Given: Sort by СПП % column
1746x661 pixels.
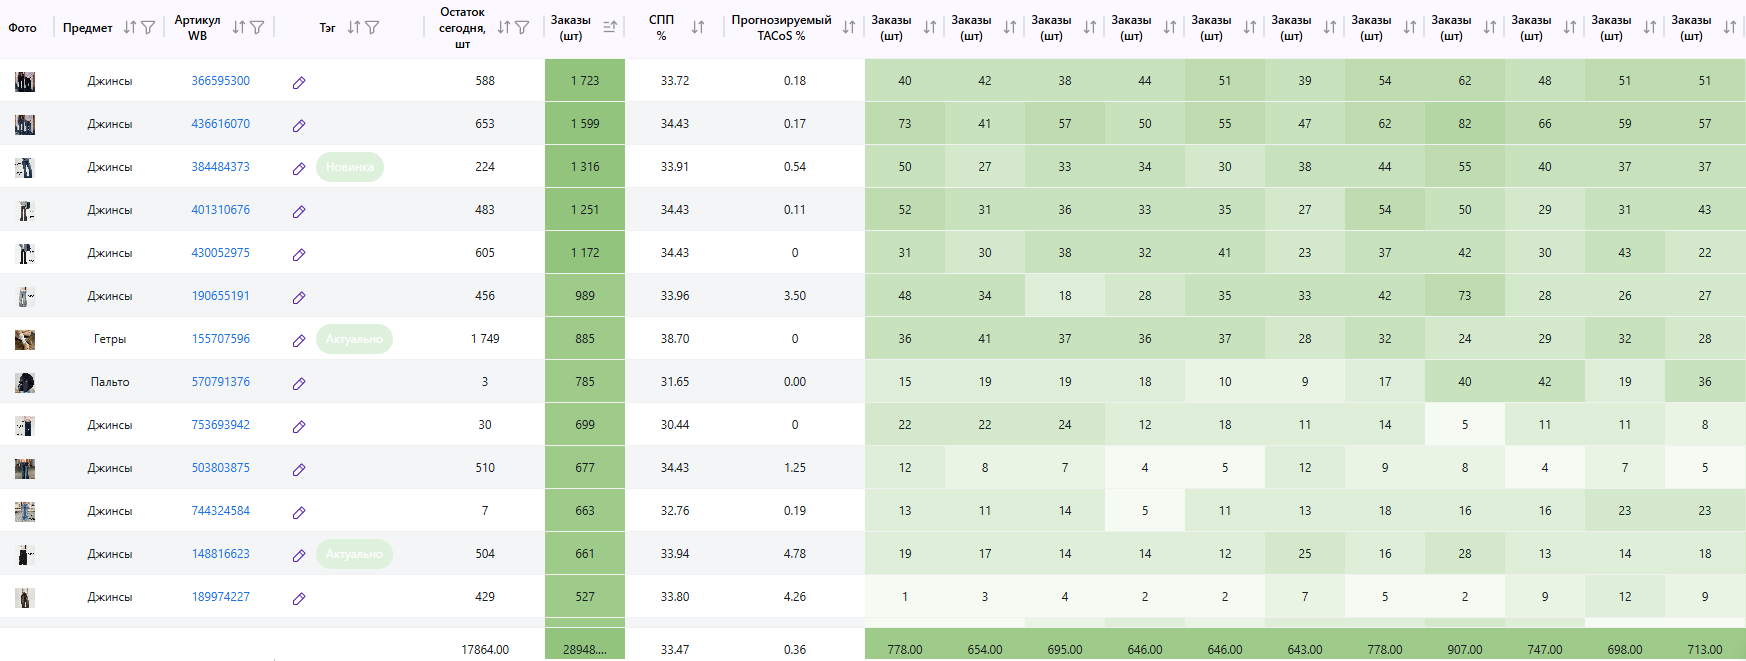Looking at the screenshot, I should click(698, 28).
